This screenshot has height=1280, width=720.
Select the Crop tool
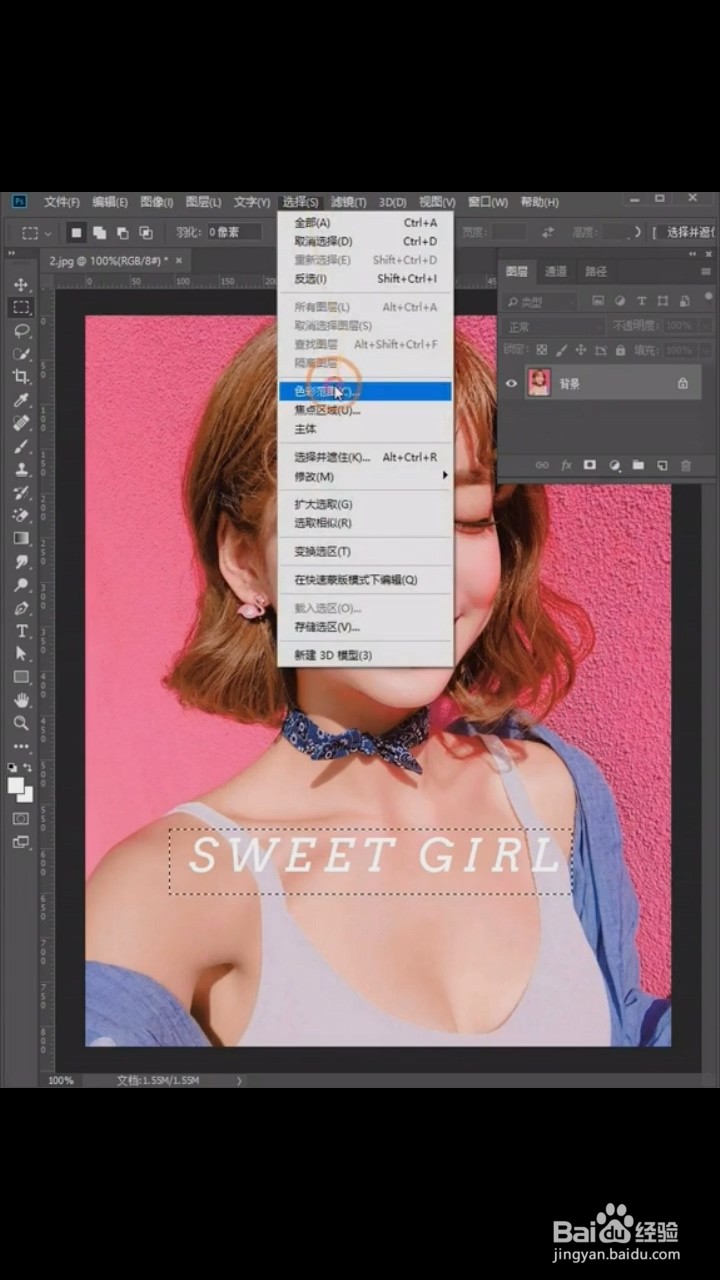21,376
